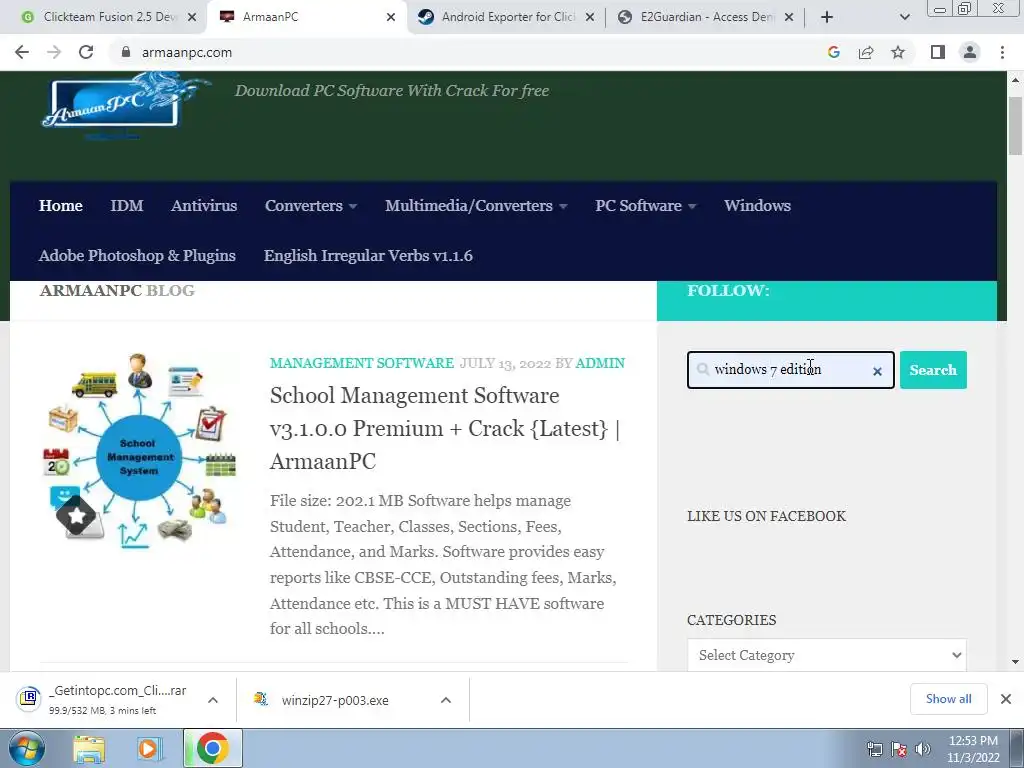Reload the armaanpc.com page
The width and height of the screenshot is (1024, 768).
[86, 52]
